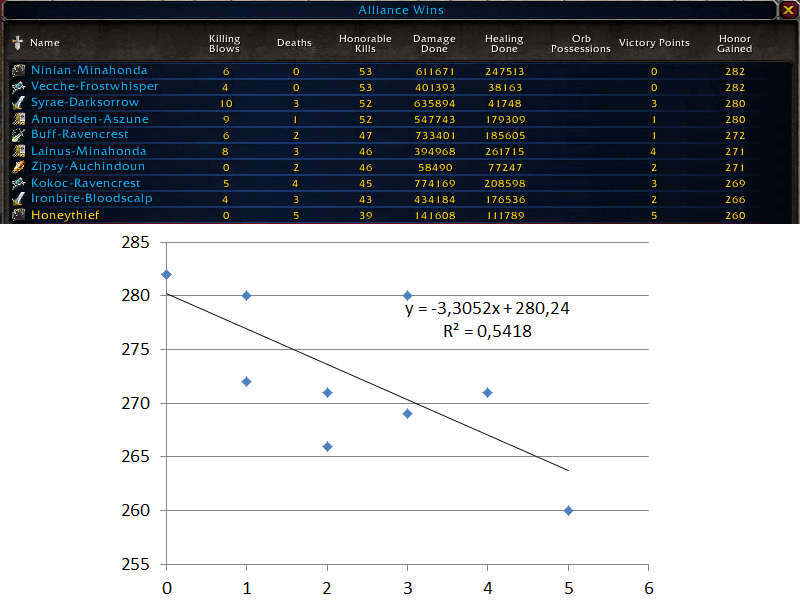Click class icon for Kokoc-Ravencrest

pos(19,183)
